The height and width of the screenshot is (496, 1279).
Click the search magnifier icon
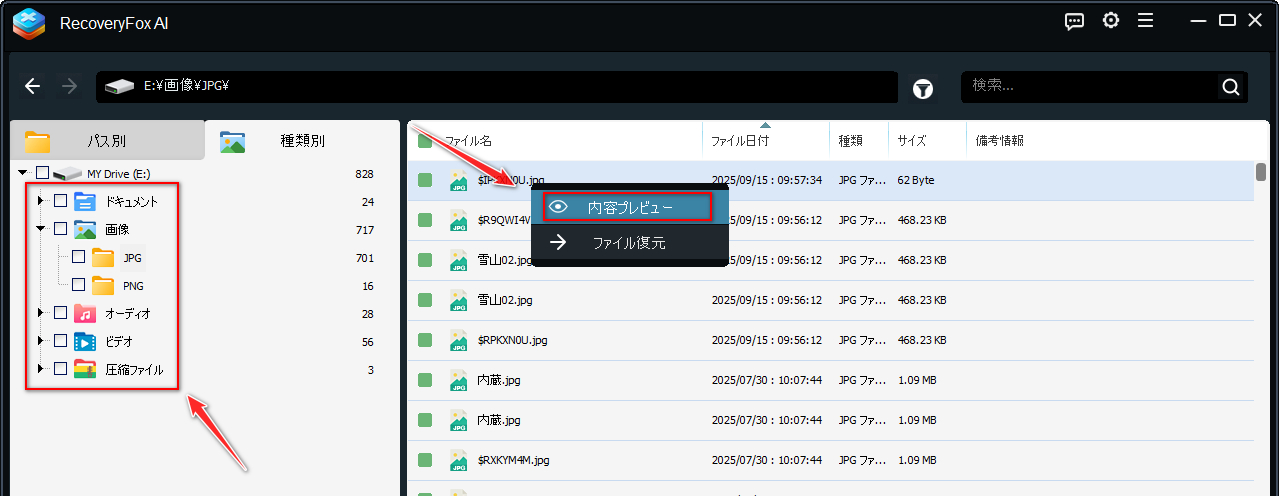tap(1231, 87)
